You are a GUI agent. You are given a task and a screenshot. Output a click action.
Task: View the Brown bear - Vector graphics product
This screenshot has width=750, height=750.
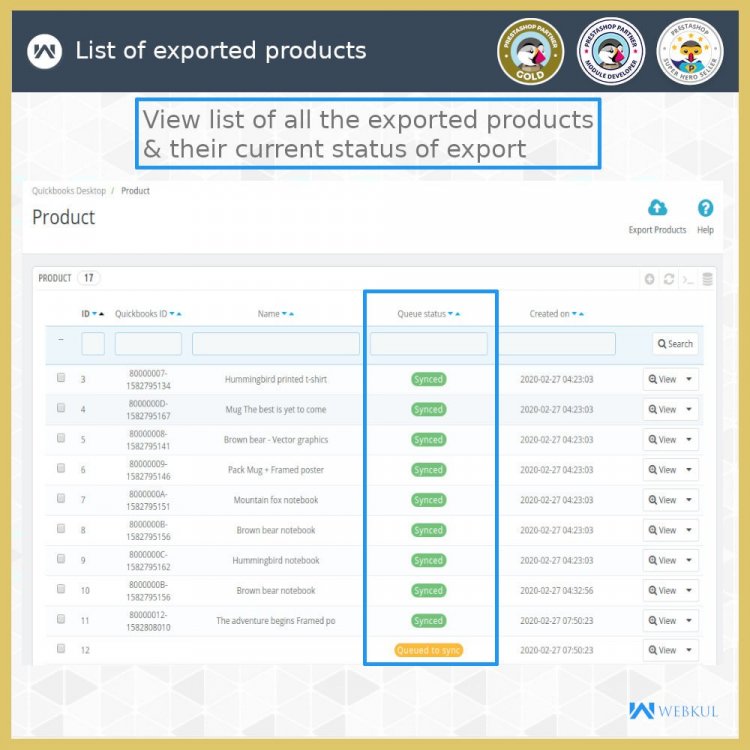tap(662, 440)
